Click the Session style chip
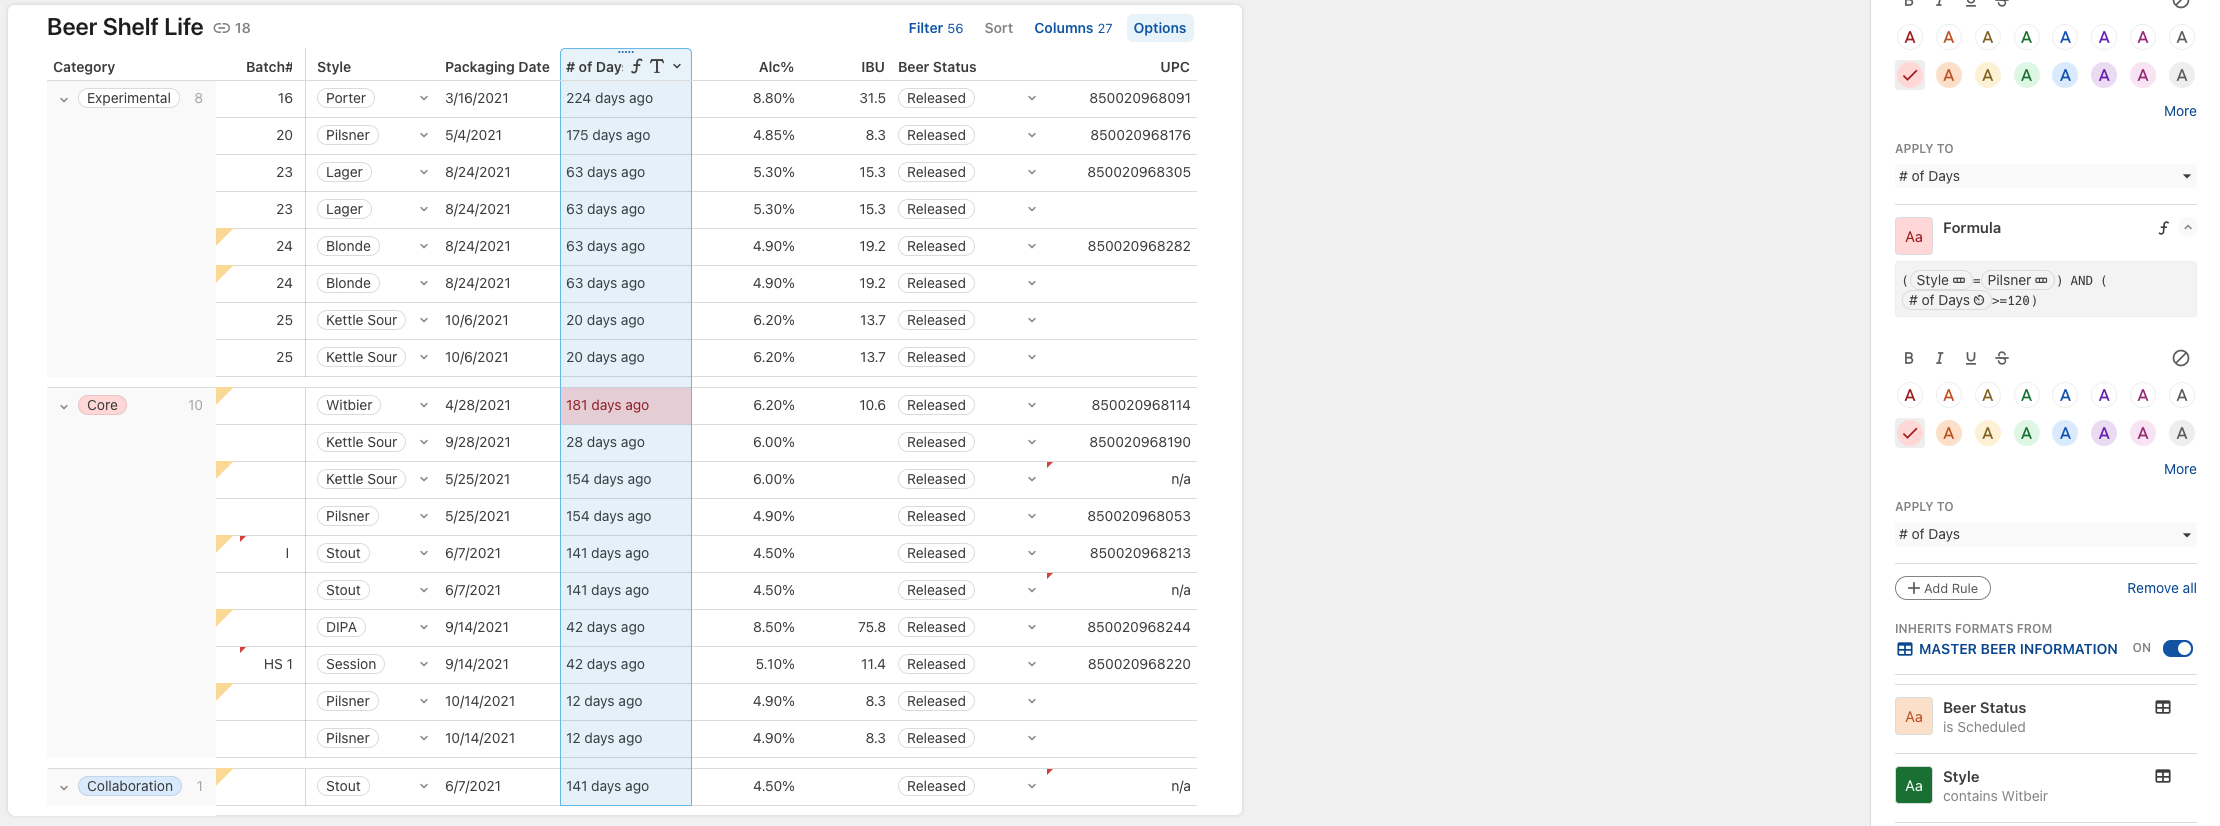The height and width of the screenshot is (826, 2220). 351,664
